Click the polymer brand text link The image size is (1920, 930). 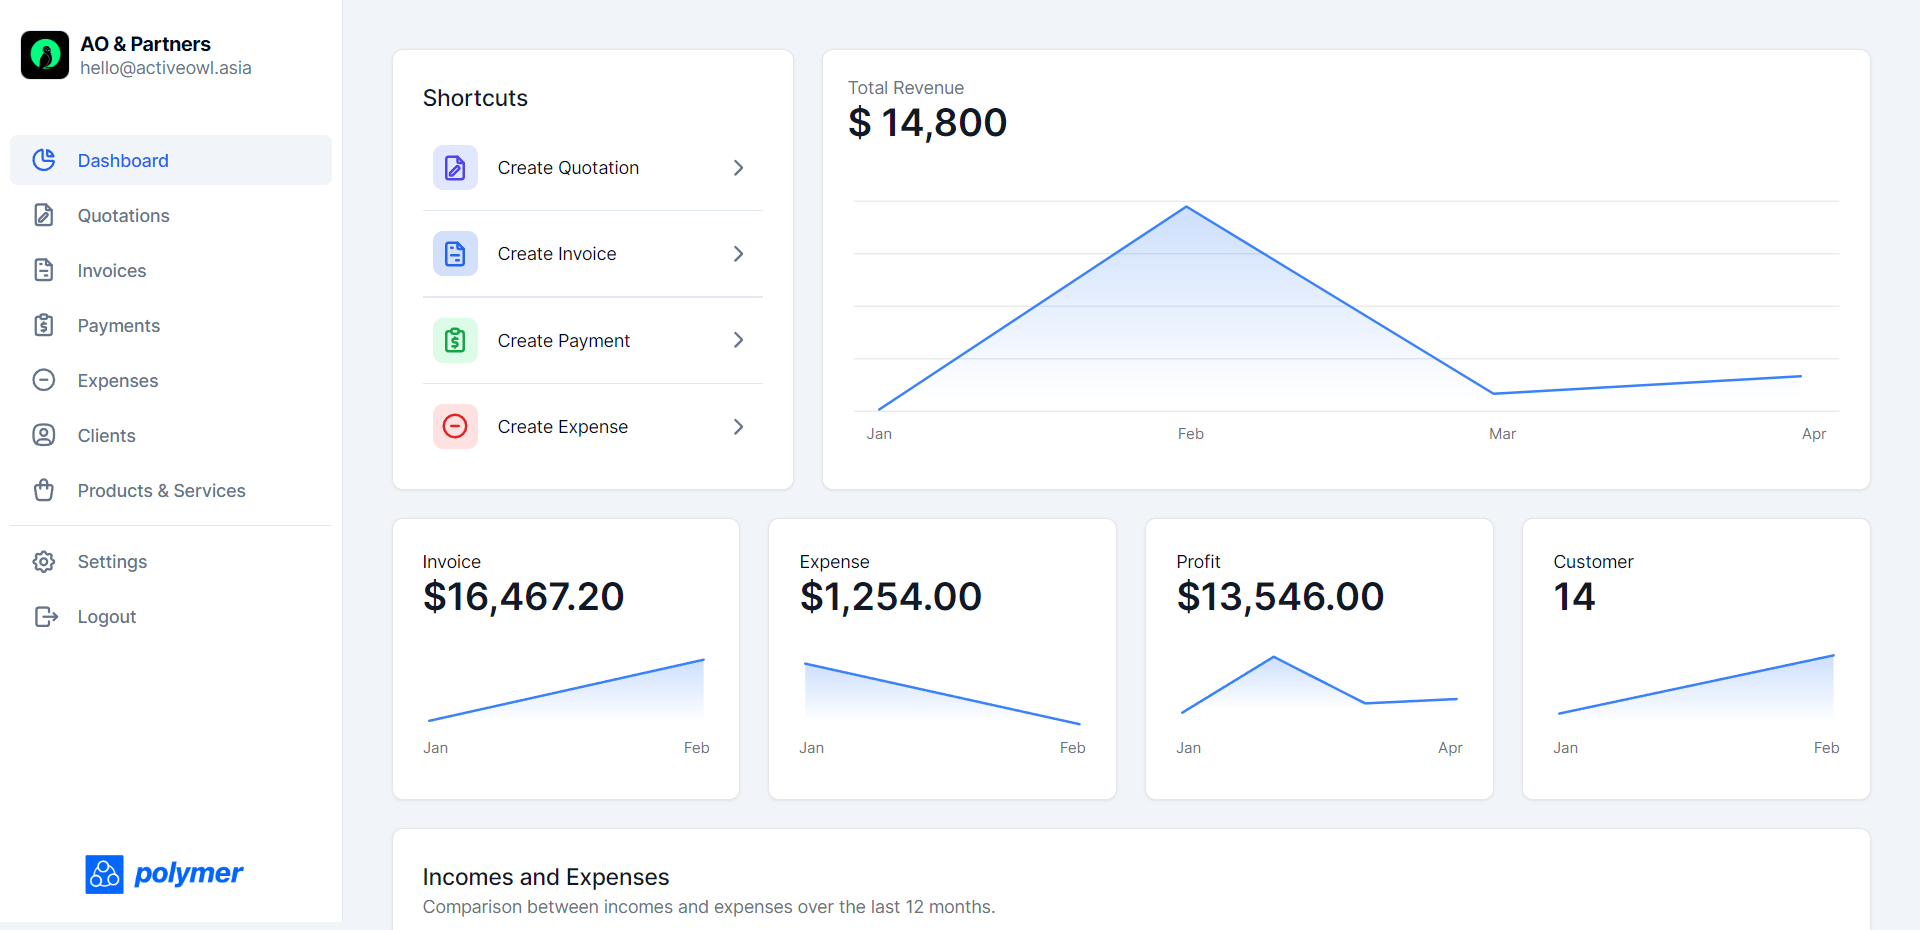tap(189, 873)
